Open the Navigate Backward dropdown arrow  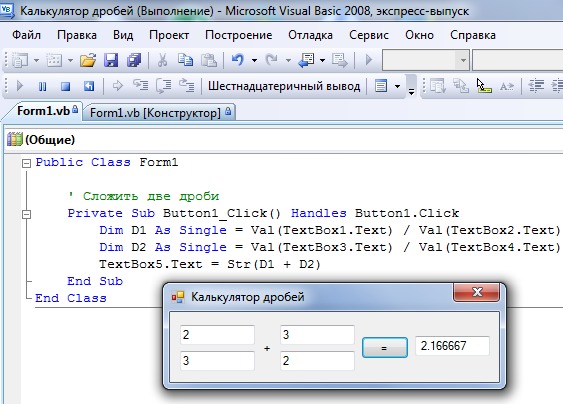click(322, 60)
